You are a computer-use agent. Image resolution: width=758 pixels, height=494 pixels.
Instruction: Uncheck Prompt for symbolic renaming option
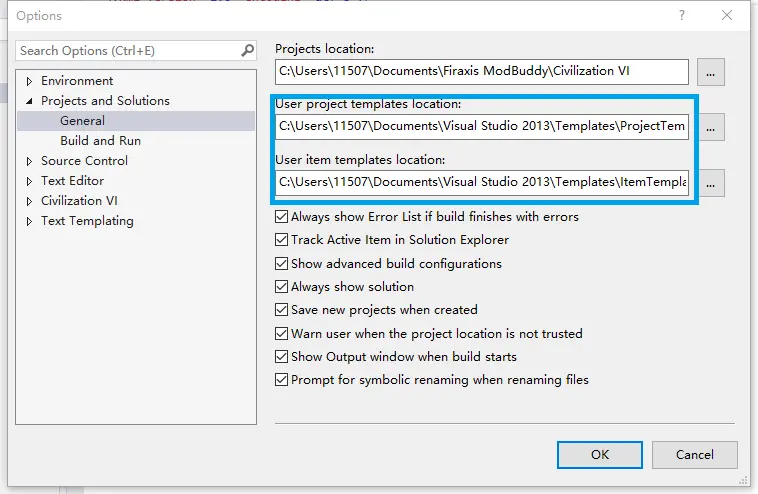pyautogui.click(x=281, y=380)
